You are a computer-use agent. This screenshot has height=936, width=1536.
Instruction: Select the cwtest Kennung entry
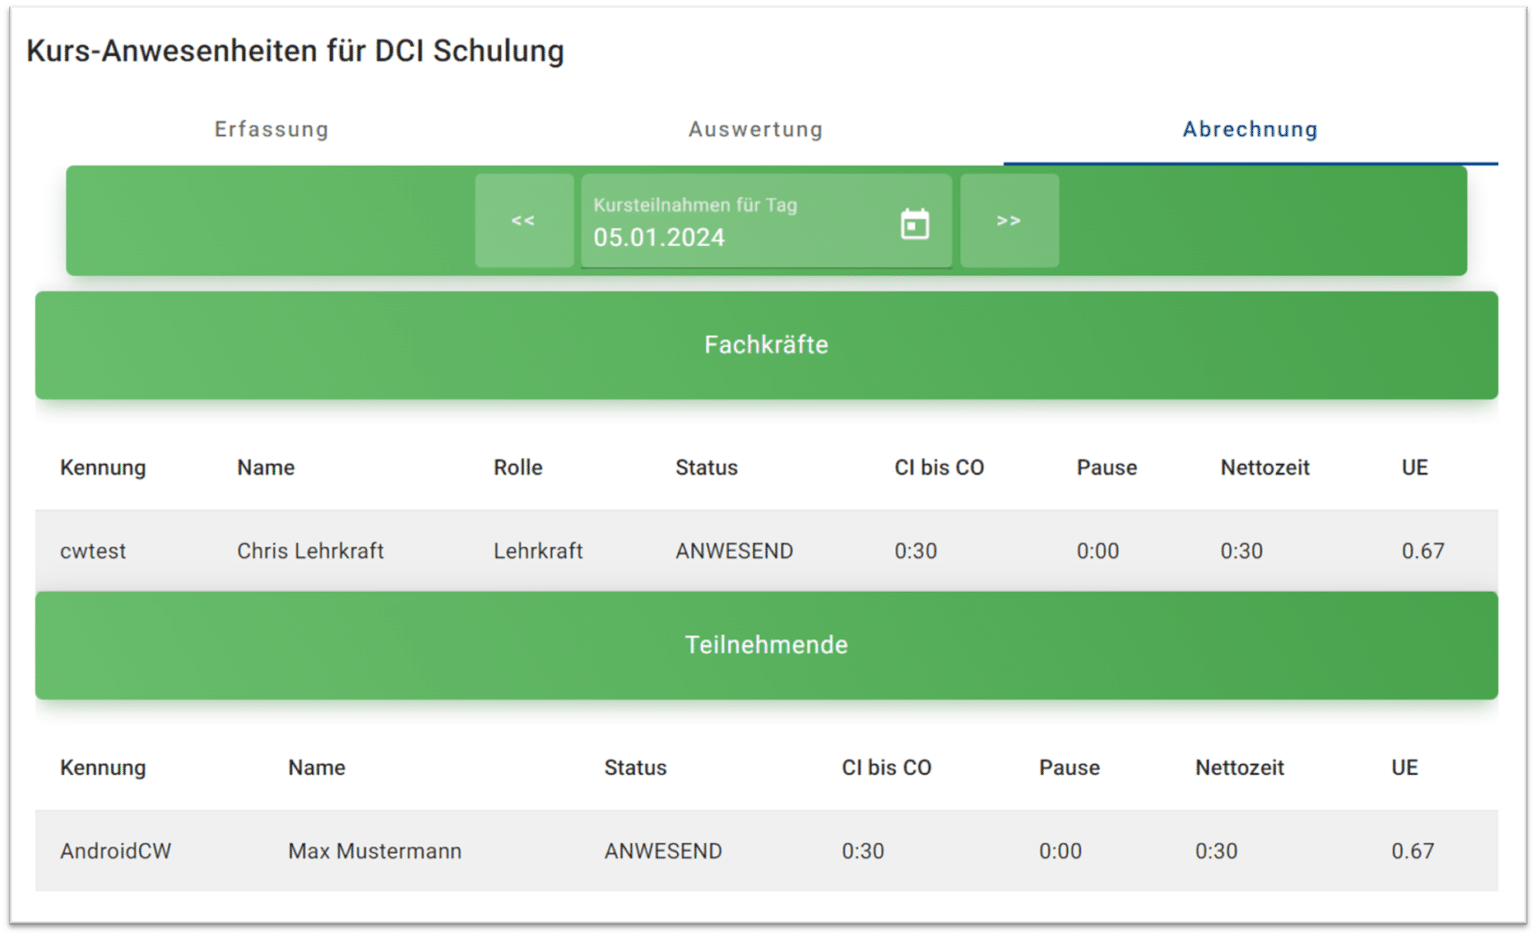[92, 550]
